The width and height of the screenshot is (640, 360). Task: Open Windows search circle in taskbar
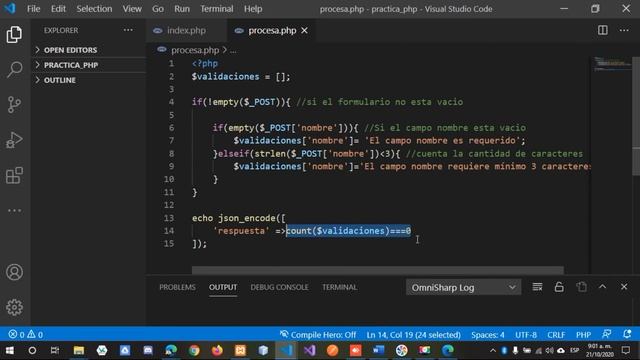tap(32, 350)
